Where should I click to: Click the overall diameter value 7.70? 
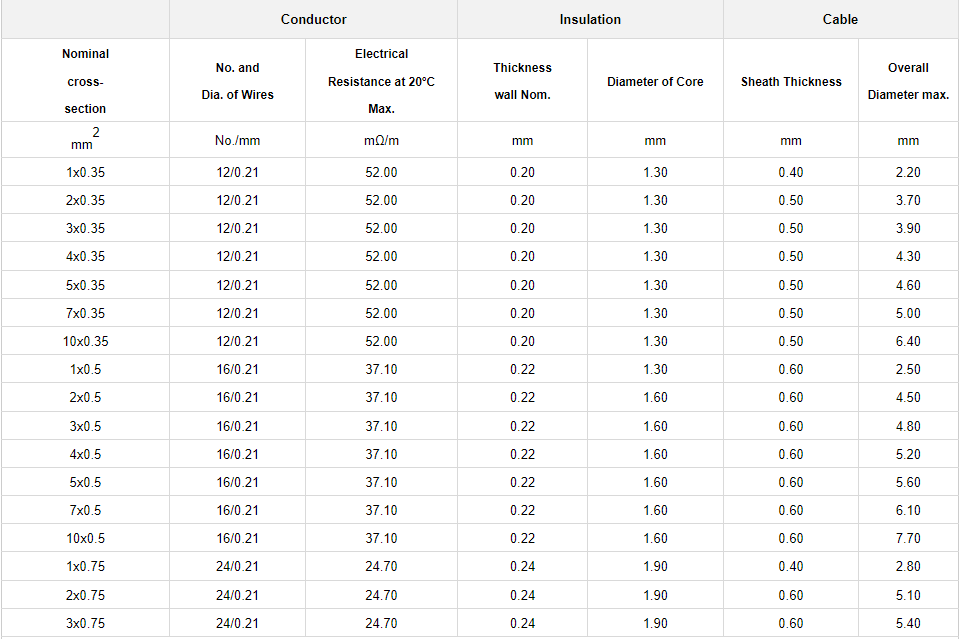point(908,538)
